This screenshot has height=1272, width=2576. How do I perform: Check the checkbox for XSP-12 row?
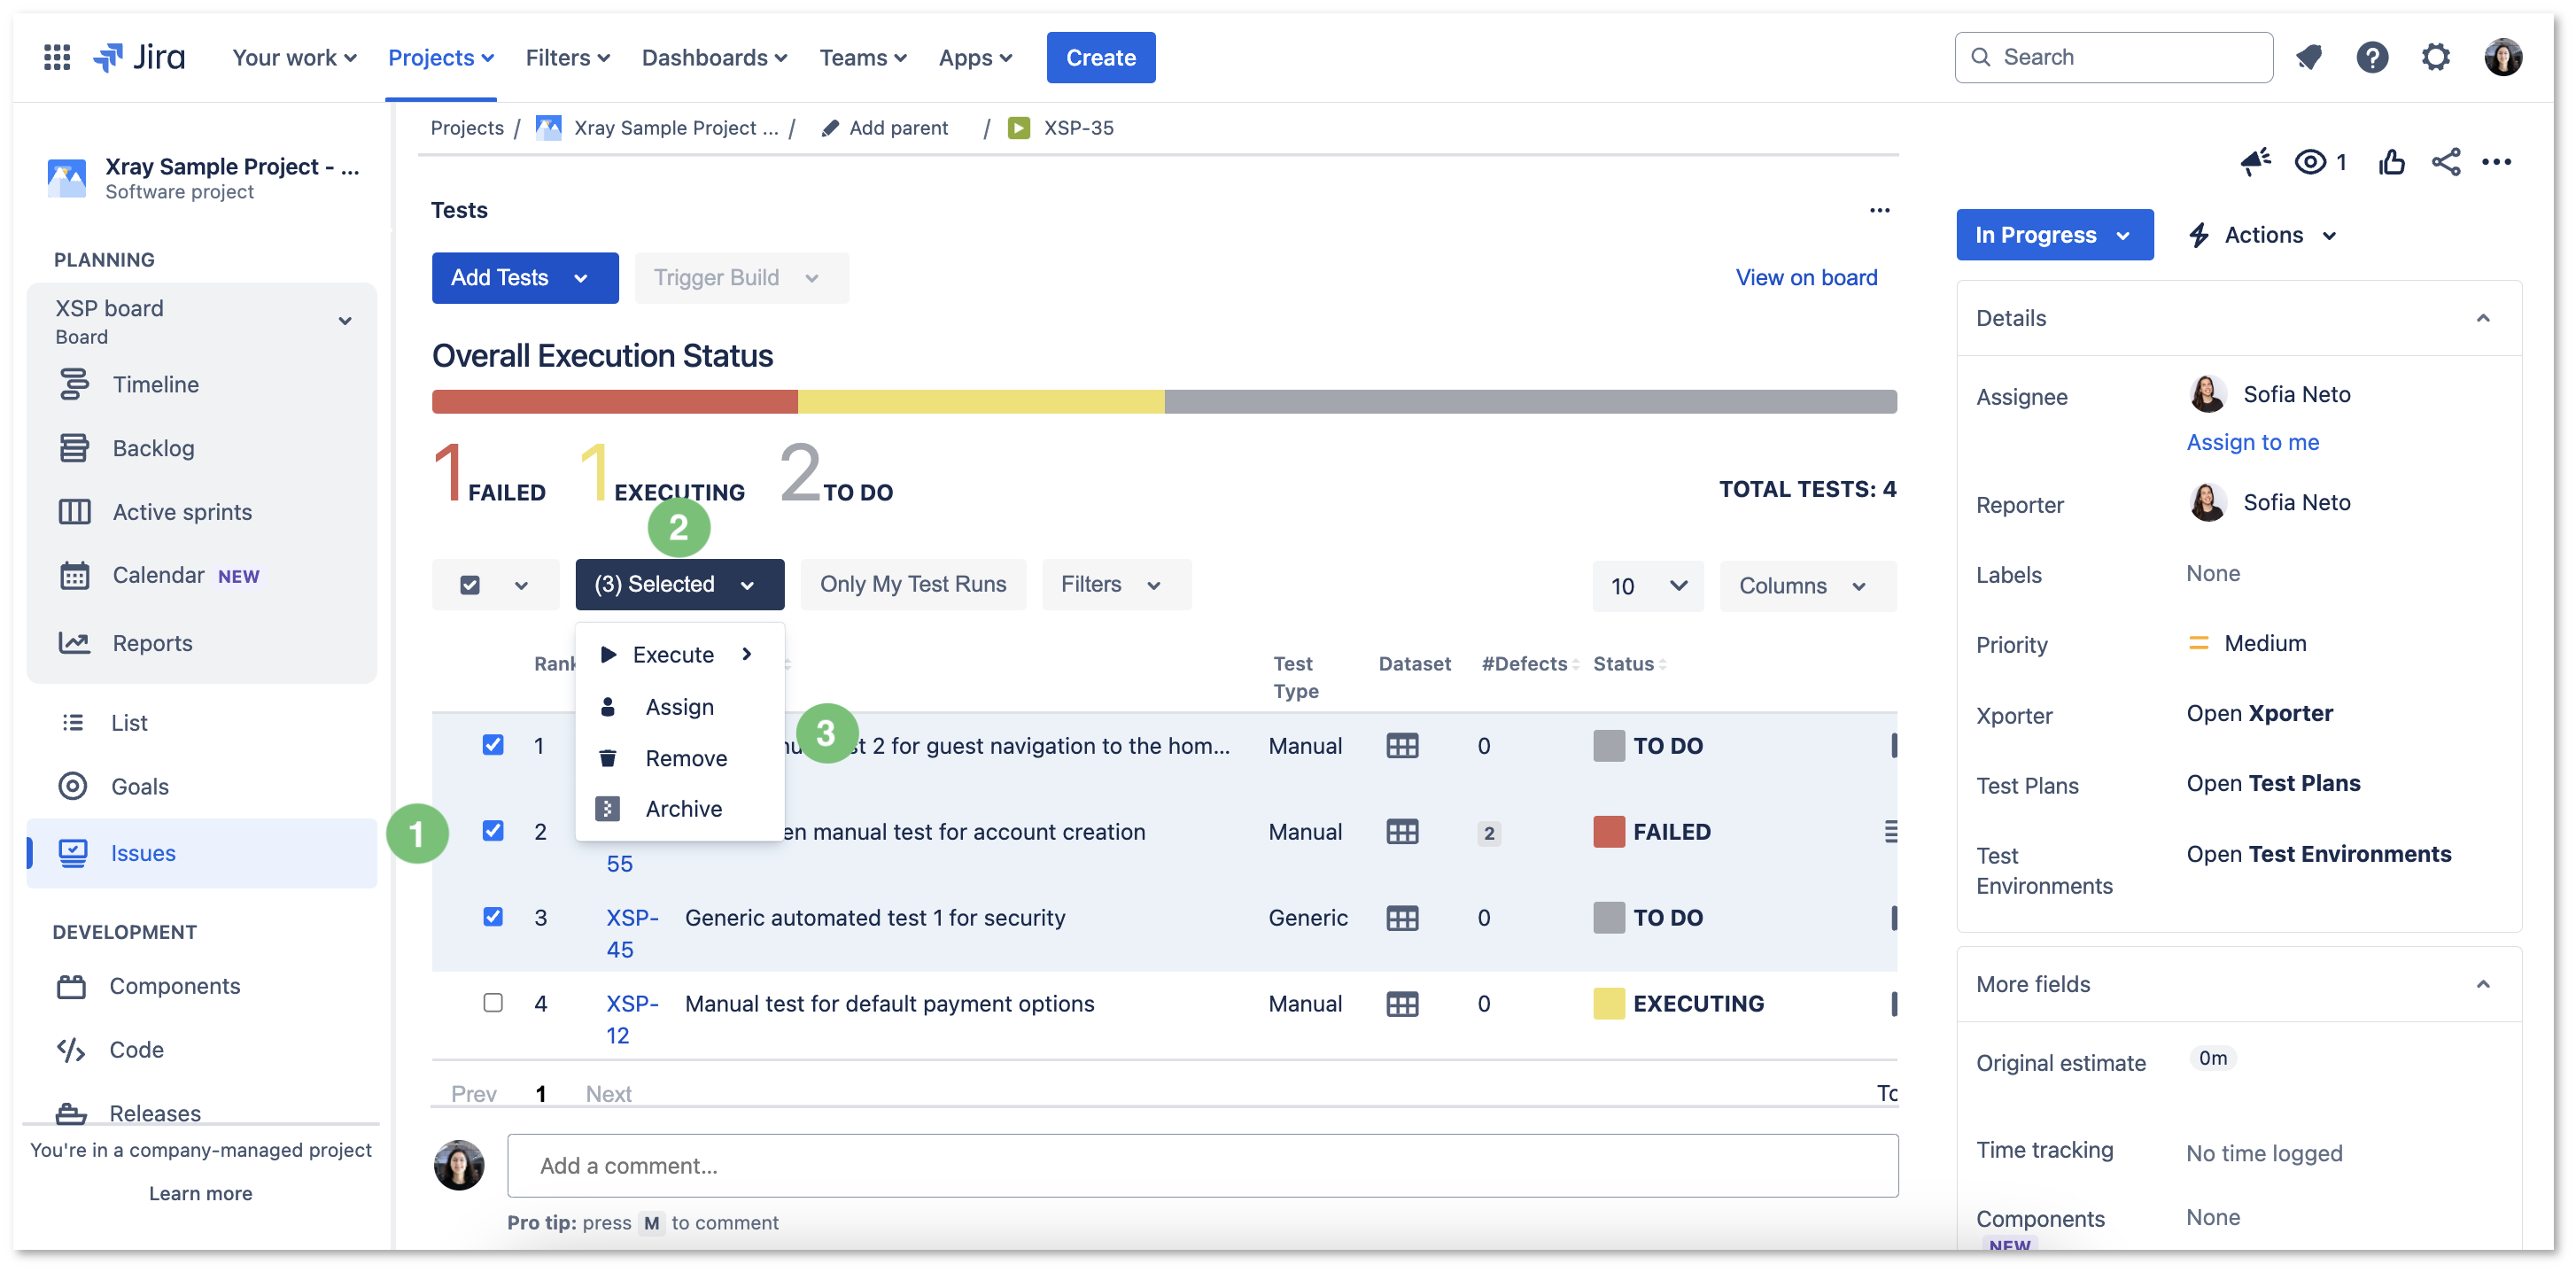point(493,1003)
